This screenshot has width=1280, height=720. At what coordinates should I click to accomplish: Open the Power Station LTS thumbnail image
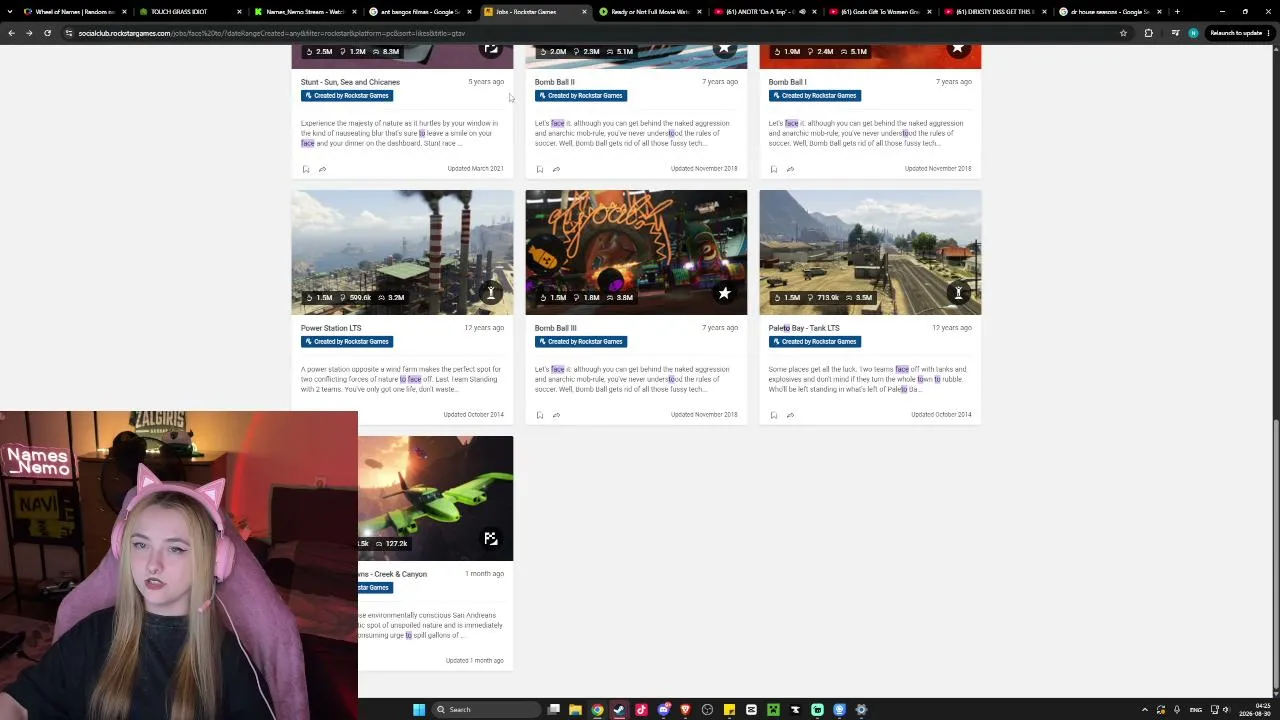(402, 252)
